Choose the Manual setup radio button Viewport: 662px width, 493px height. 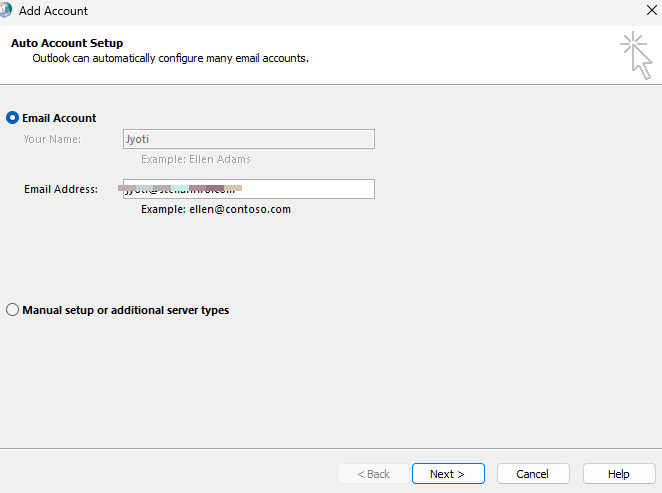(13, 310)
